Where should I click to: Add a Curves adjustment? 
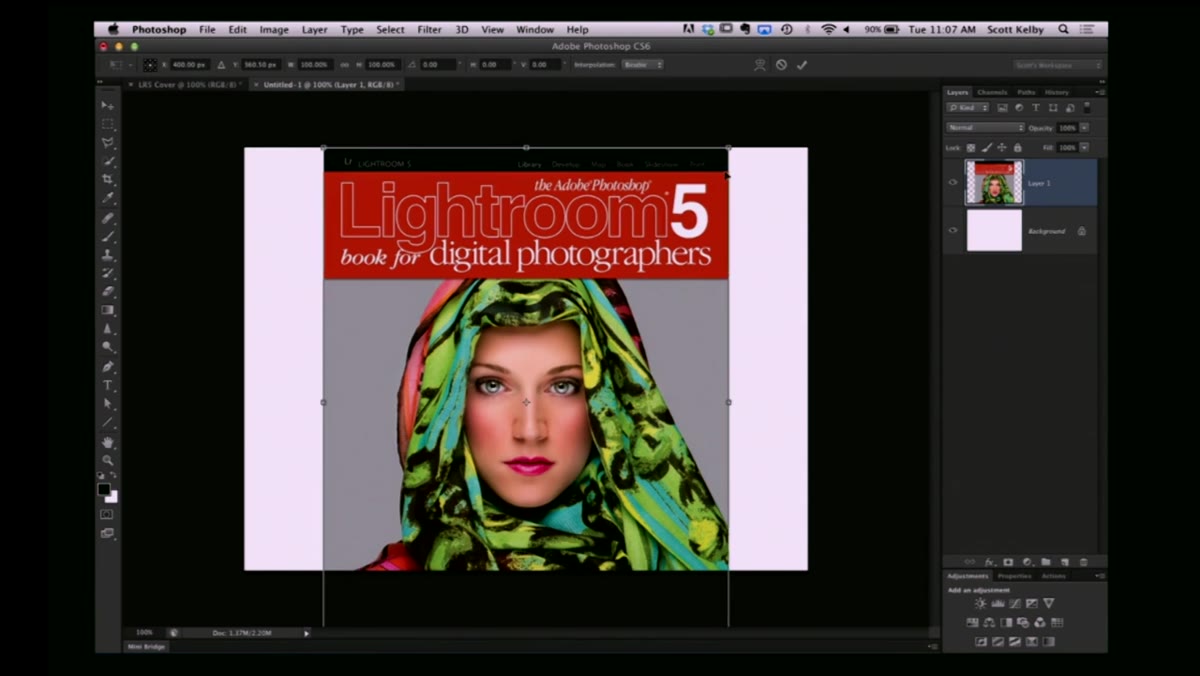click(1014, 603)
